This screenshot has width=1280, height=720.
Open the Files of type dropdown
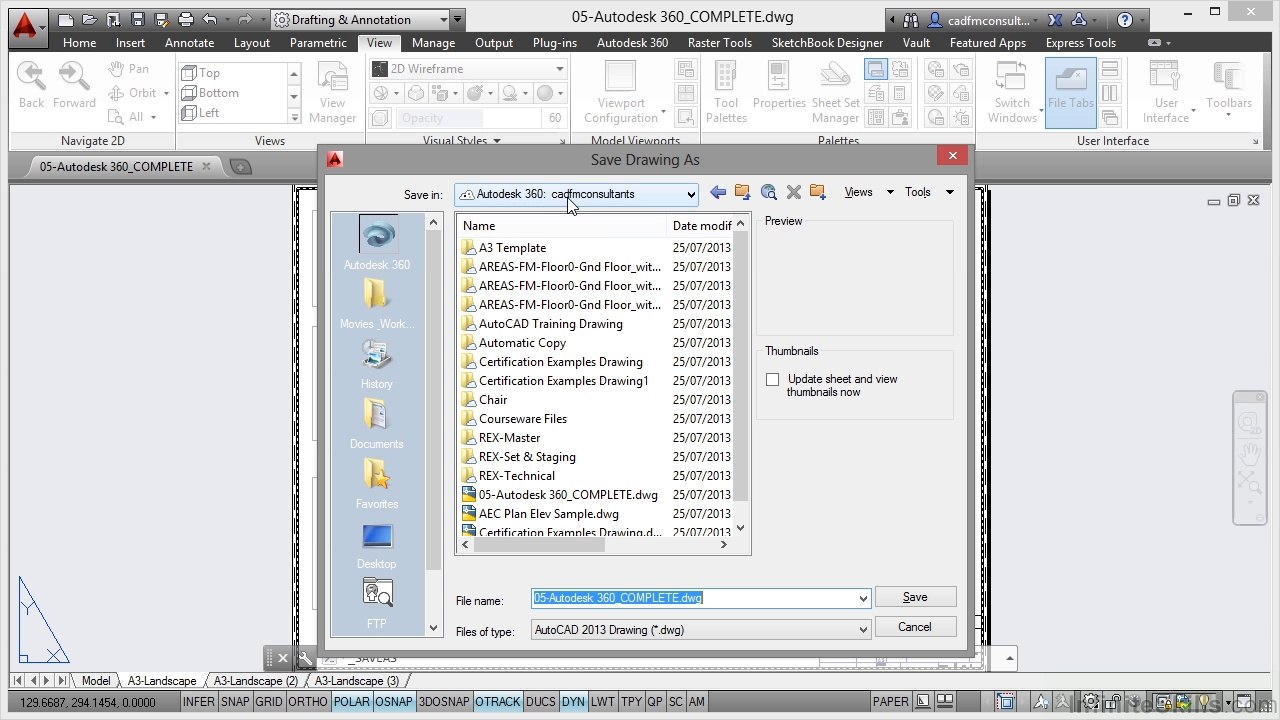pos(701,630)
